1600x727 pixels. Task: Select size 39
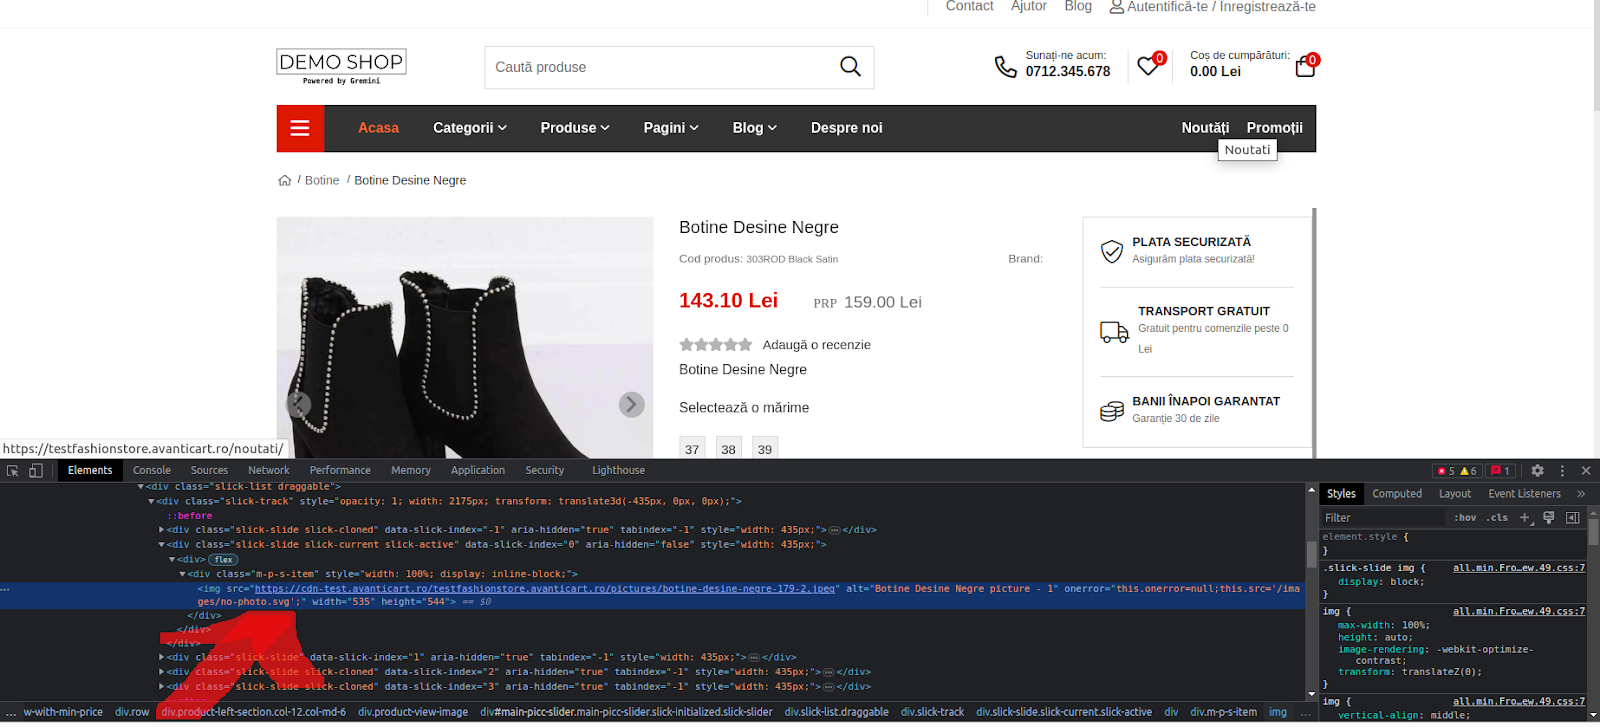765,448
